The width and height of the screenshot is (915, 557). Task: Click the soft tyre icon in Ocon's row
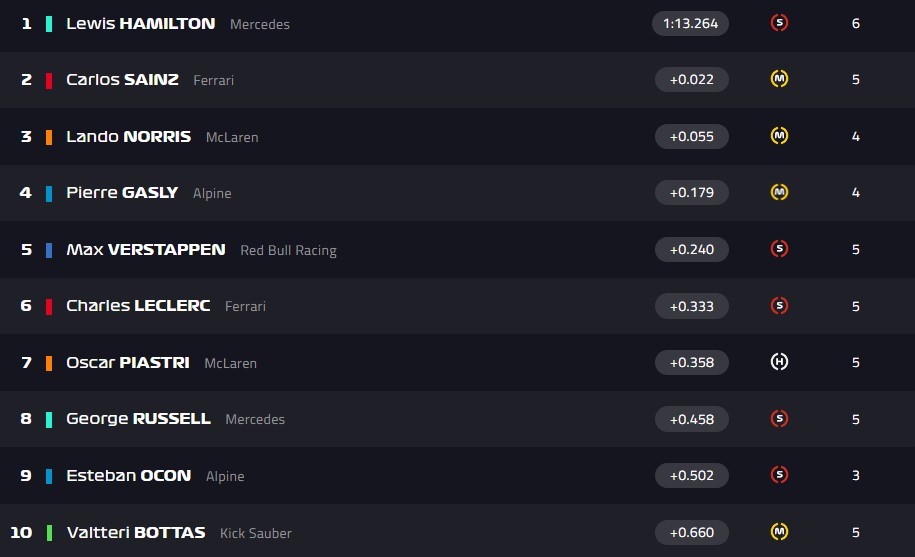[x=779, y=475]
